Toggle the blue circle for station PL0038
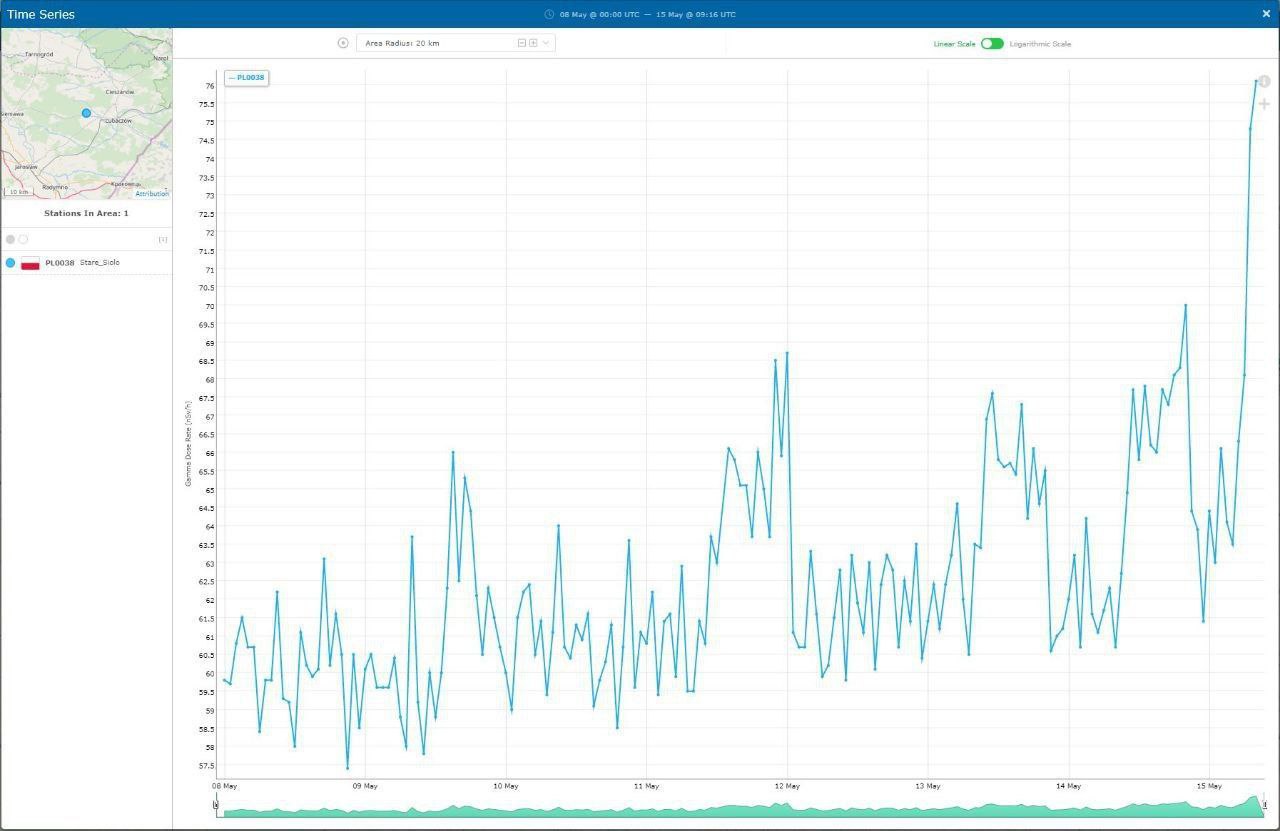 point(10,262)
